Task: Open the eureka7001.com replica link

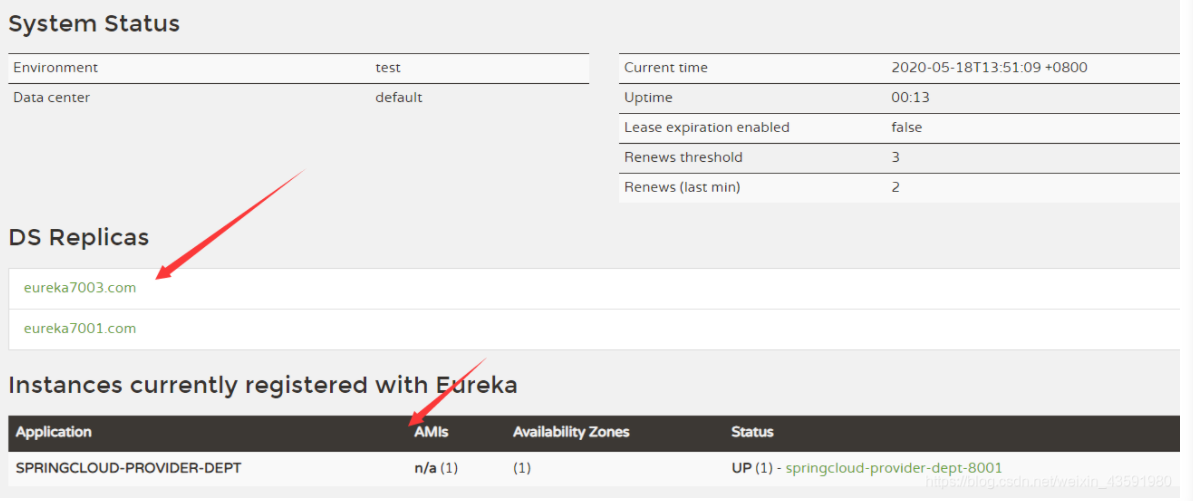Action: pyautogui.click(x=80, y=328)
